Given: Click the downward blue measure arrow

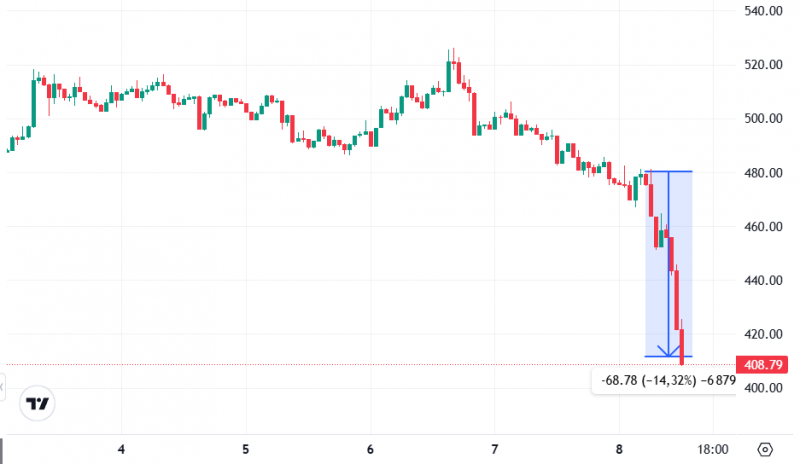Looking at the screenshot, I should coord(668,264).
